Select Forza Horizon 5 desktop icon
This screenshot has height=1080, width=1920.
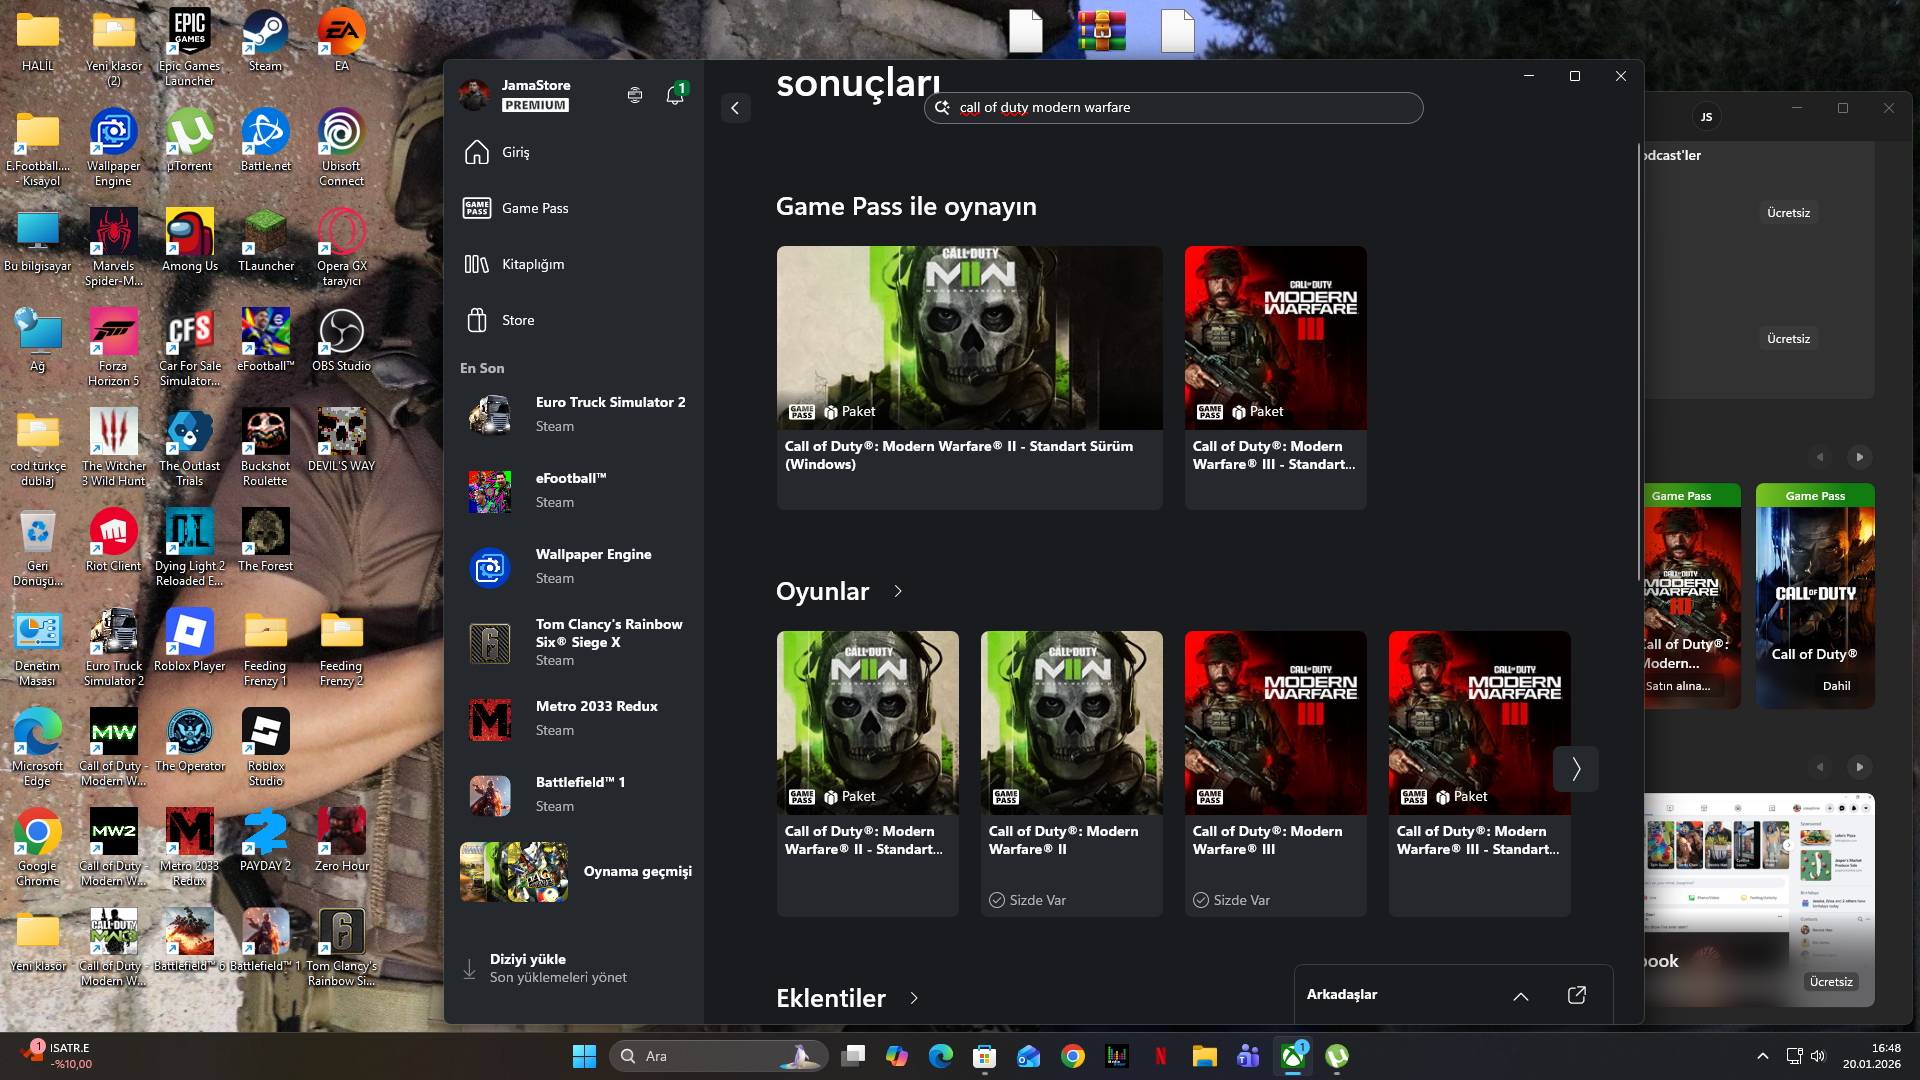[x=113, y=347]
